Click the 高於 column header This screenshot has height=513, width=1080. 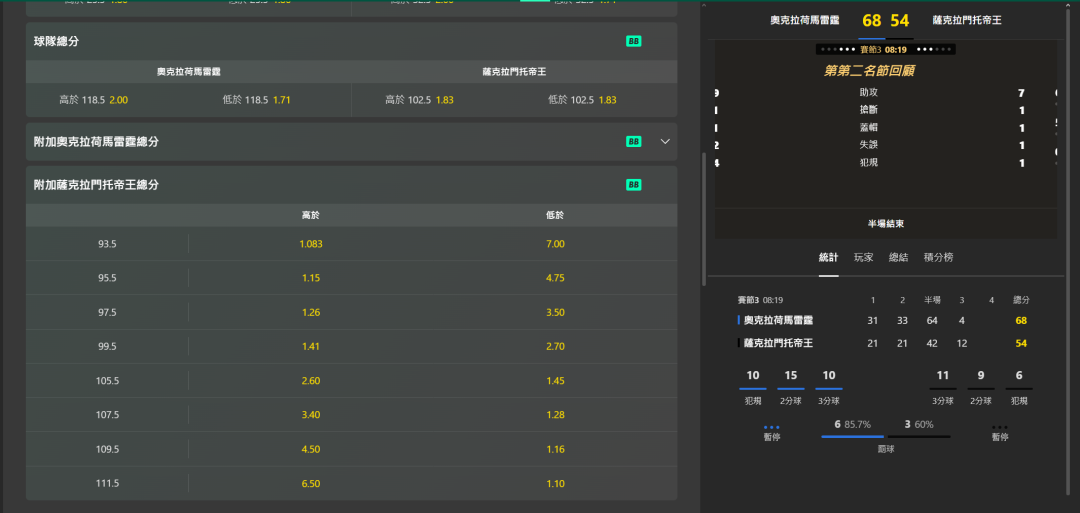tap(311, 216)
